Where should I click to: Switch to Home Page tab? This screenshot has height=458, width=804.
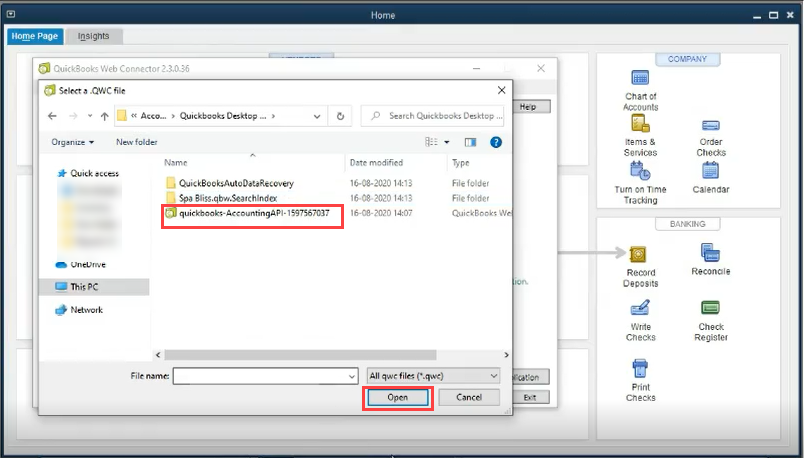click(35, 36)
